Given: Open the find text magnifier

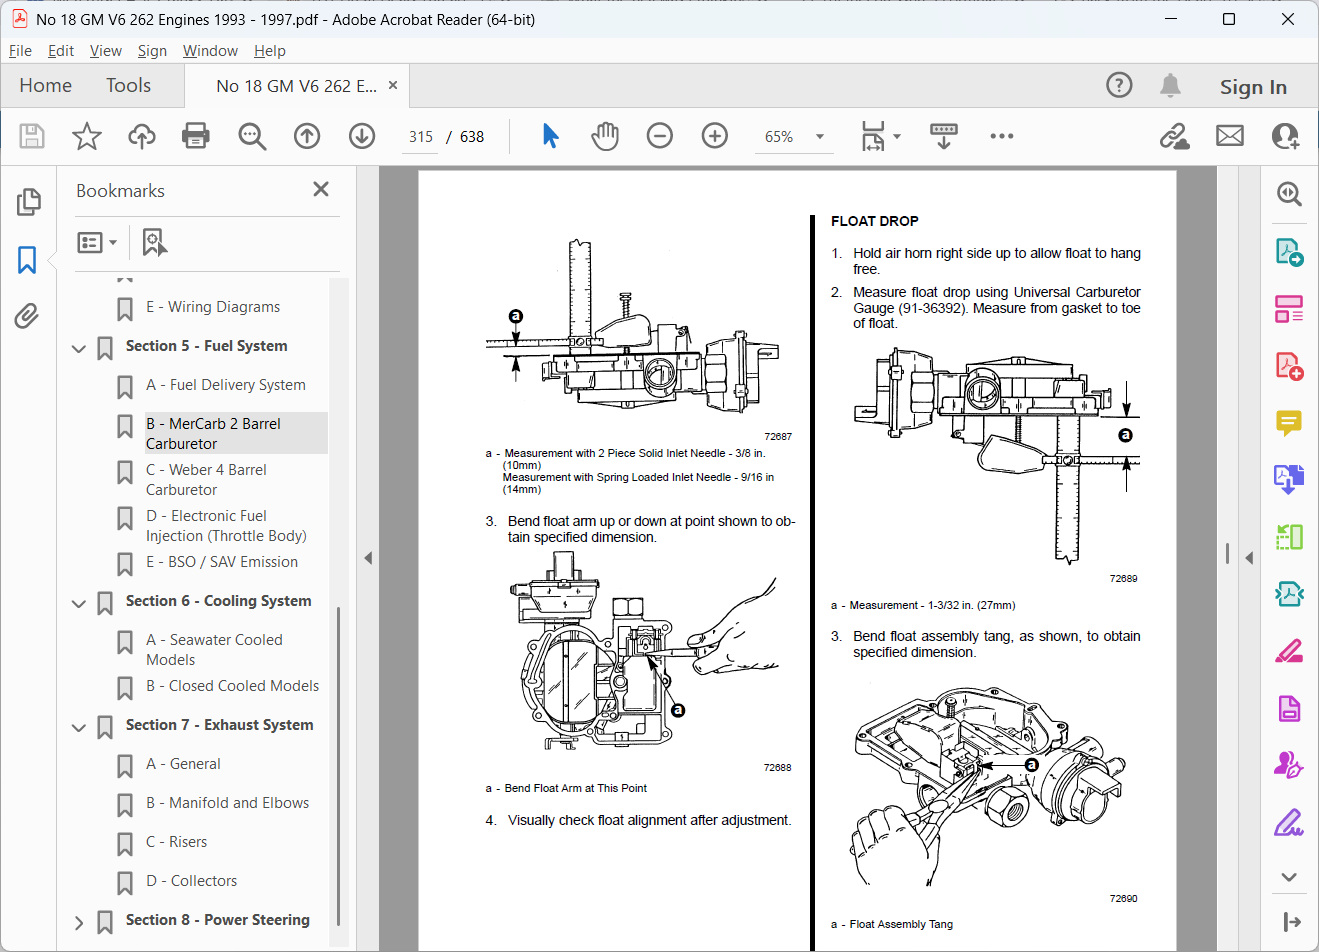Looking at the screenshot, I should [252, 136].
